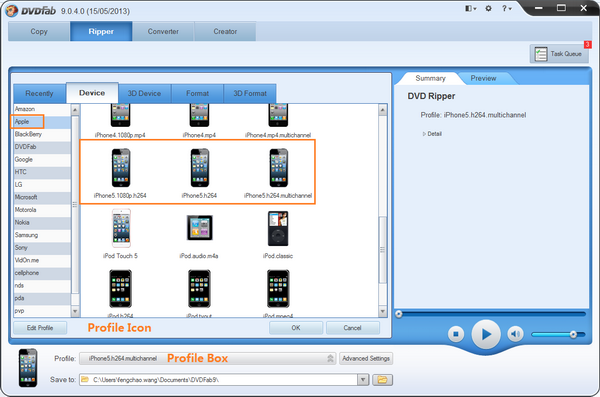Select Google in the device list

42,160
